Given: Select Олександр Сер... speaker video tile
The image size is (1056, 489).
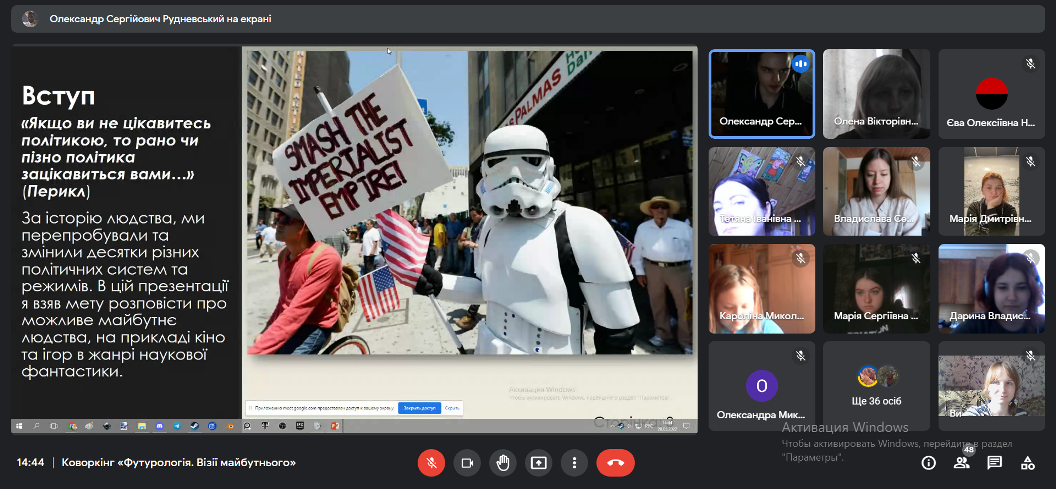Looking at the screenshot, I should click(761, 92).
